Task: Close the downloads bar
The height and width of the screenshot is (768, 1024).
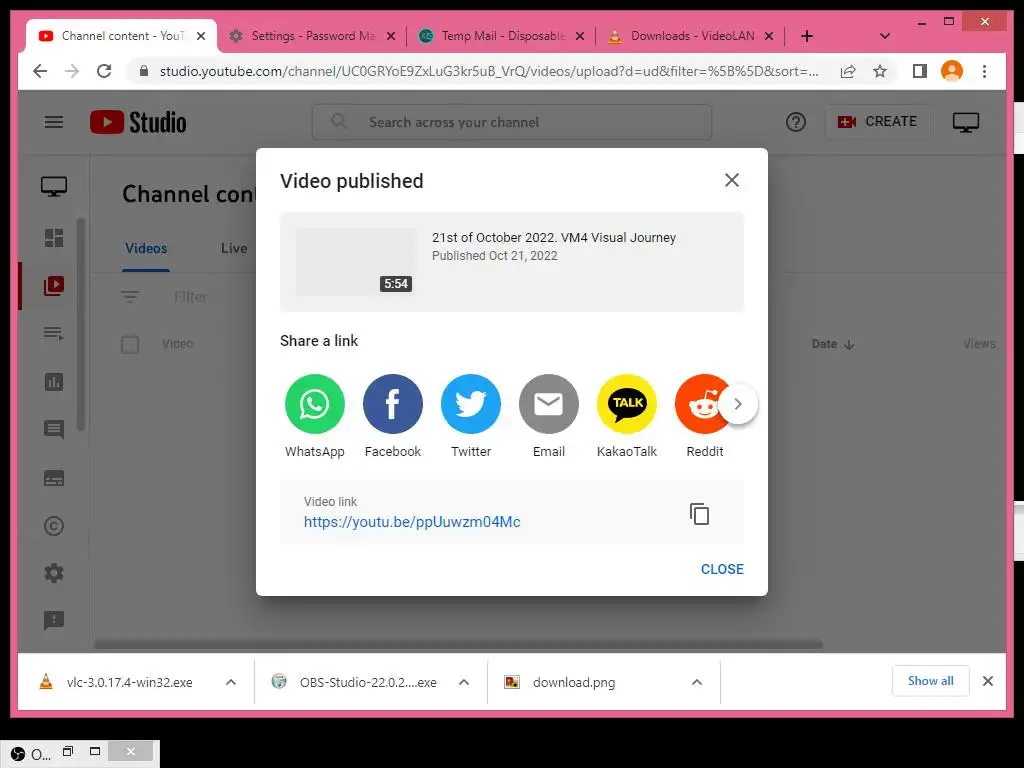Action: (x=988, y=681)
